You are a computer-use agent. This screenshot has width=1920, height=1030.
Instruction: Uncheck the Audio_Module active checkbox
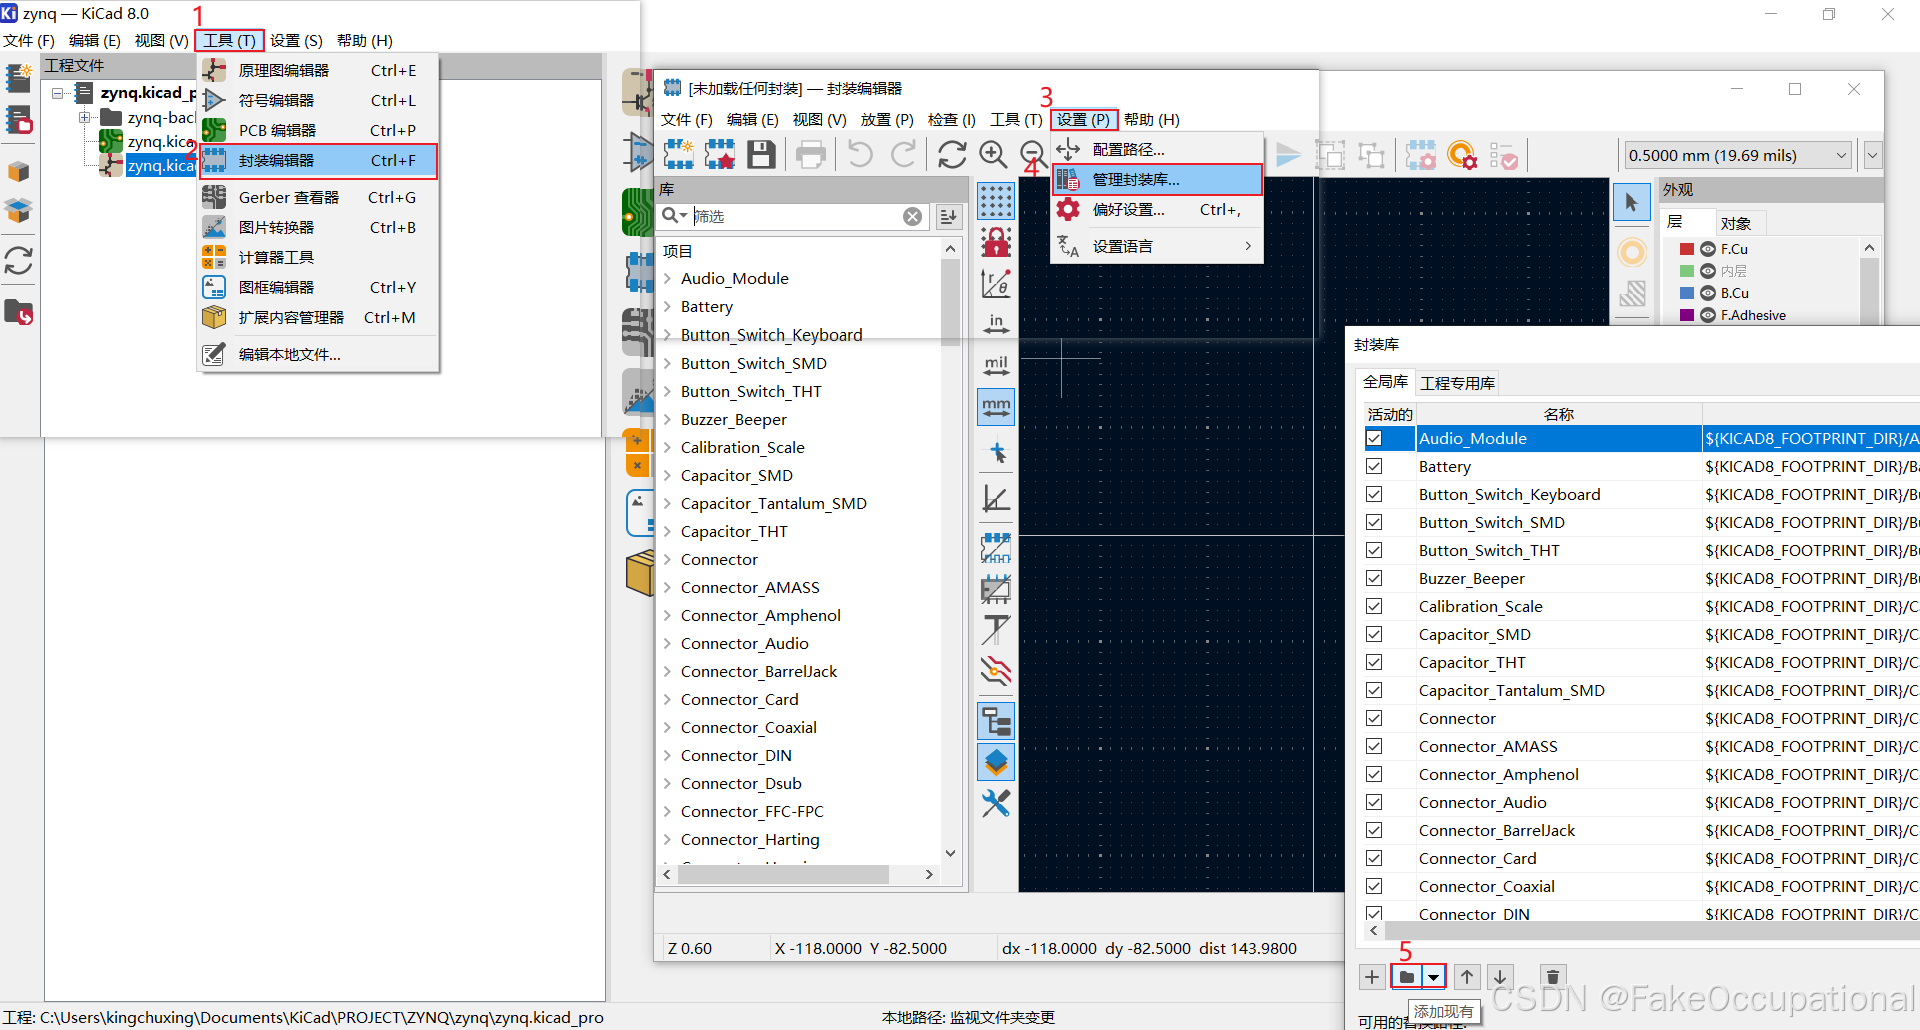[x=1374, y=438]
